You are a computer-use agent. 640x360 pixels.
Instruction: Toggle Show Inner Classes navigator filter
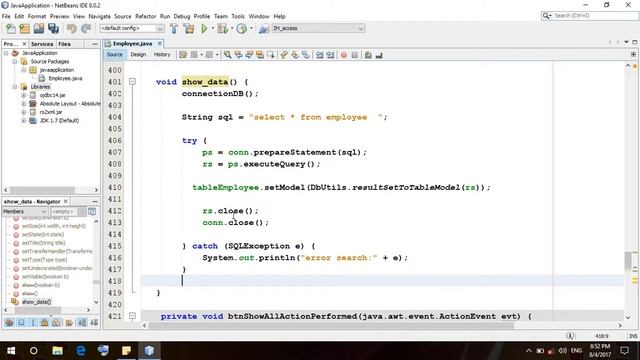(56, 322)
